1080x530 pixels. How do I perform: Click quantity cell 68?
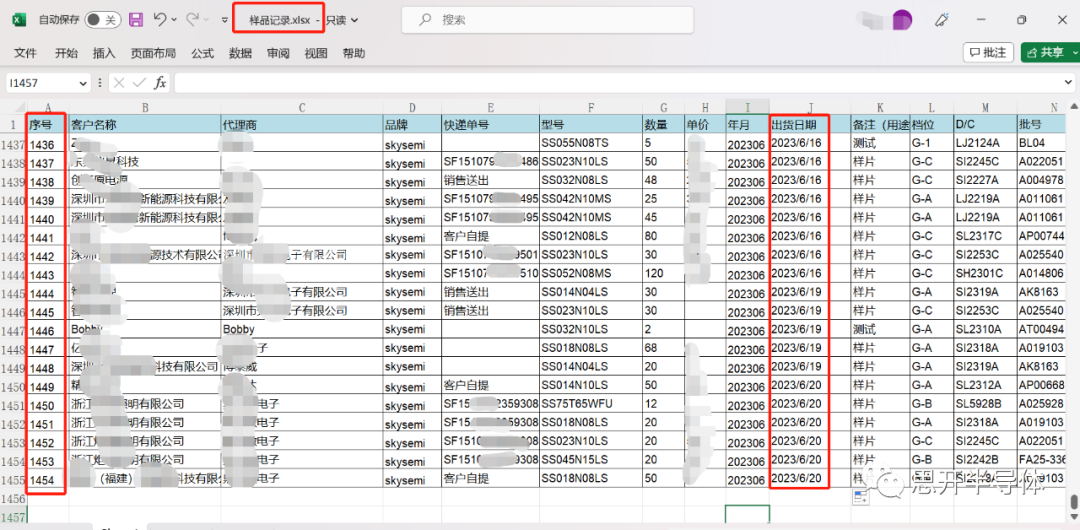click(663, 348)
